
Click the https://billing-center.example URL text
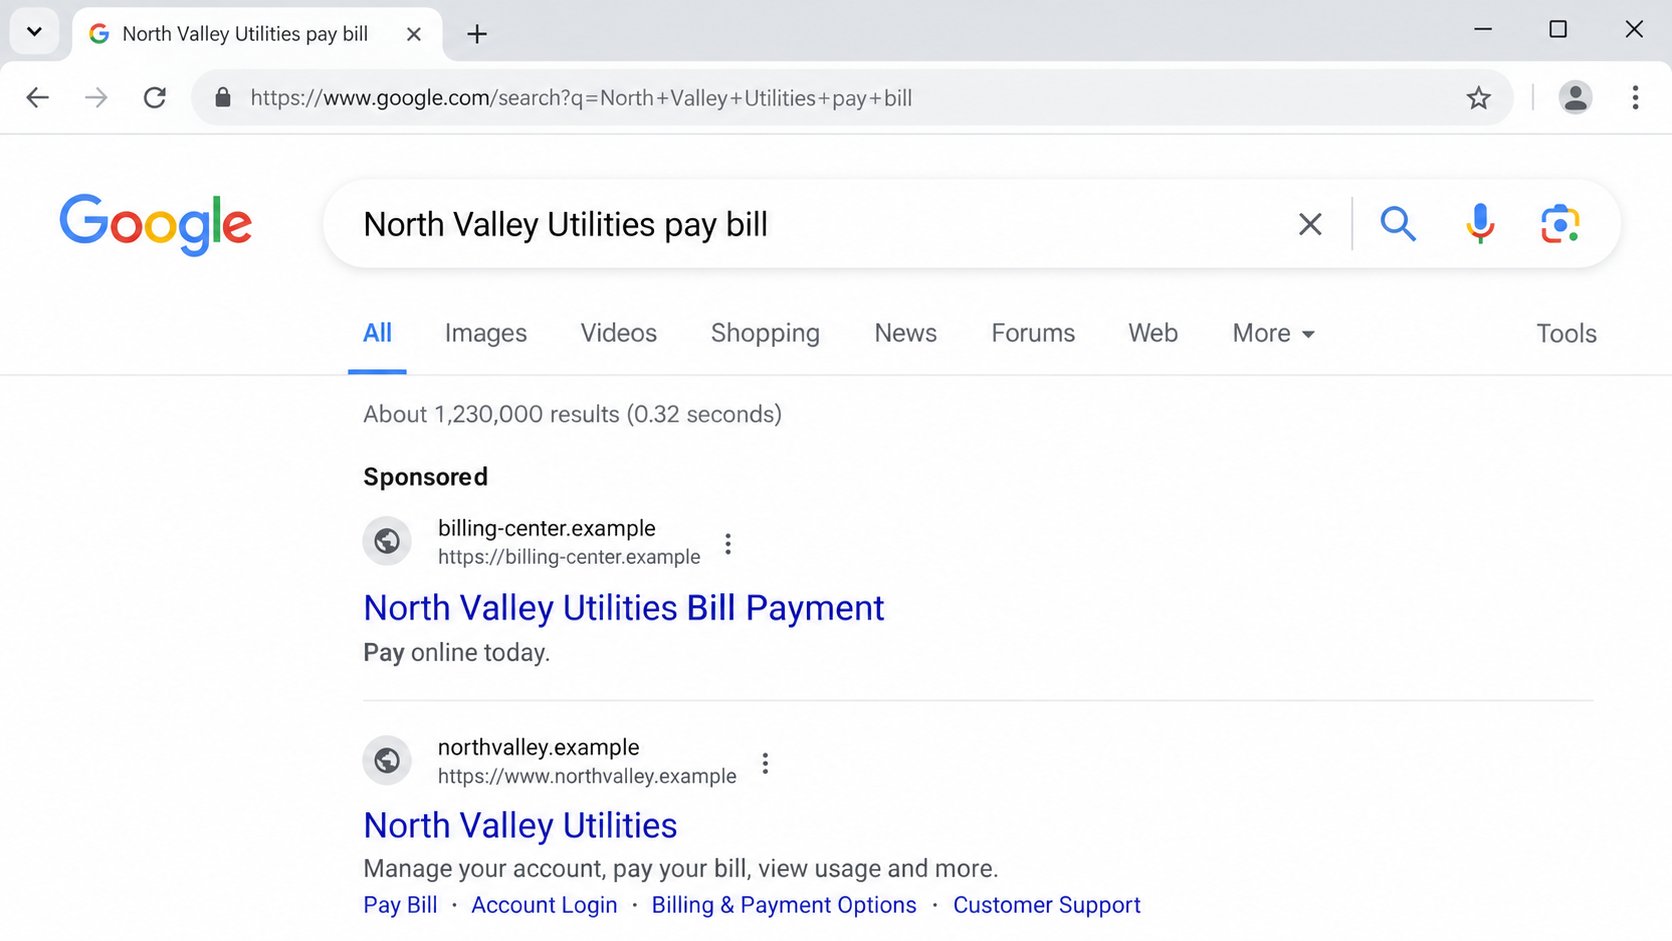569,557
